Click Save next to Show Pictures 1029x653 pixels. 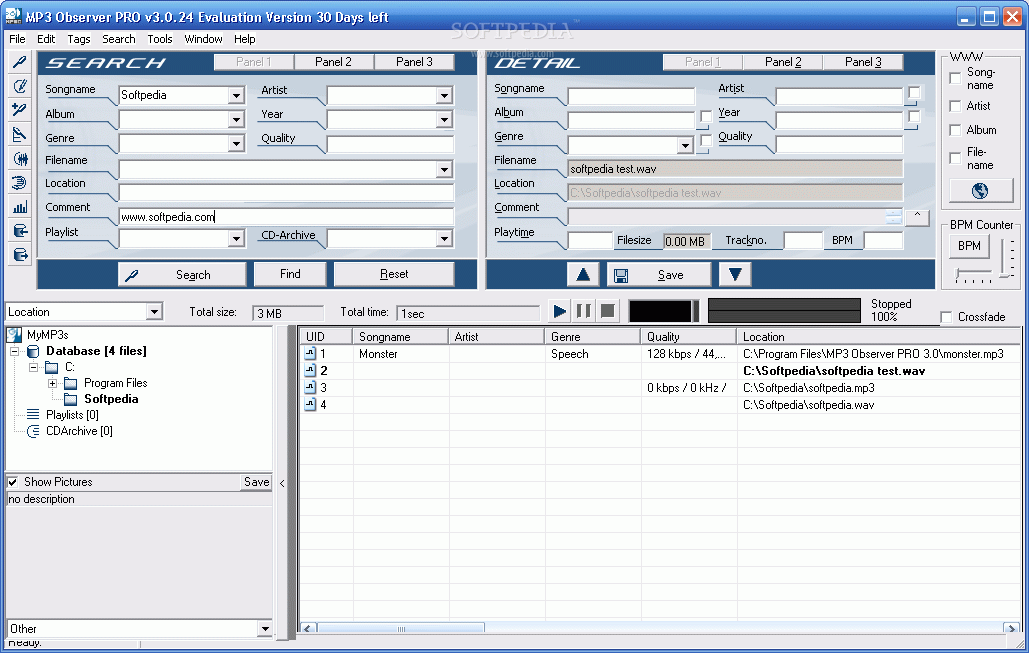(257, 482)
